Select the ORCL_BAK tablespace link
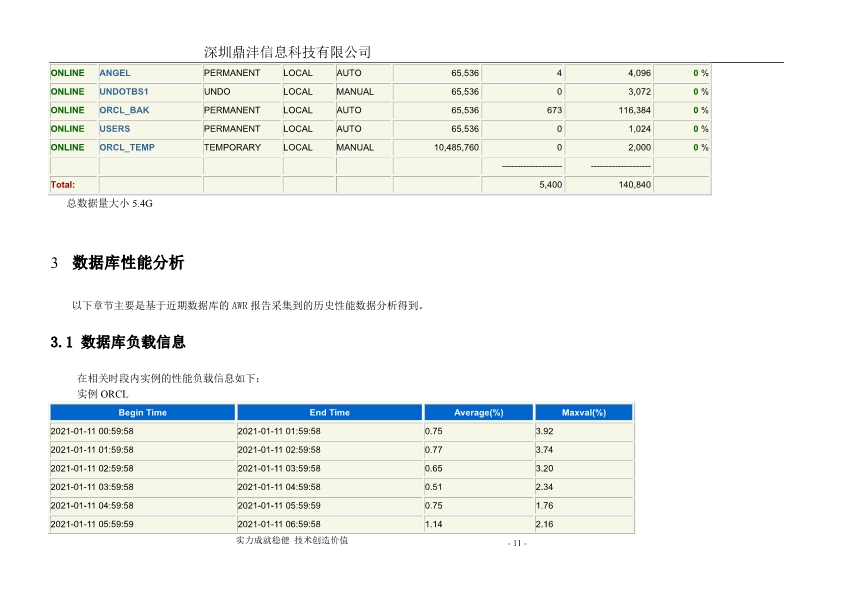 [124, 110]
